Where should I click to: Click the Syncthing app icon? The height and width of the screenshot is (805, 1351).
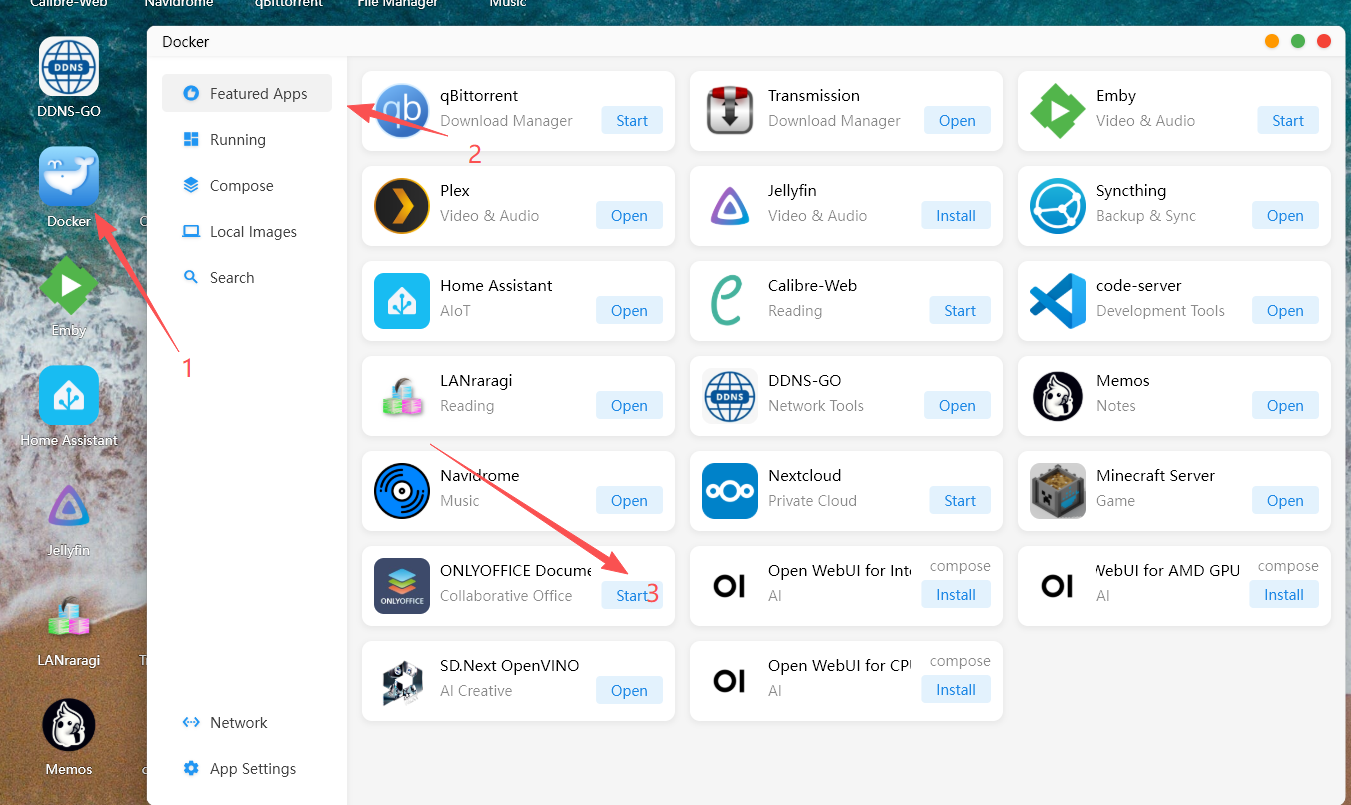(x=1058, y=206)
